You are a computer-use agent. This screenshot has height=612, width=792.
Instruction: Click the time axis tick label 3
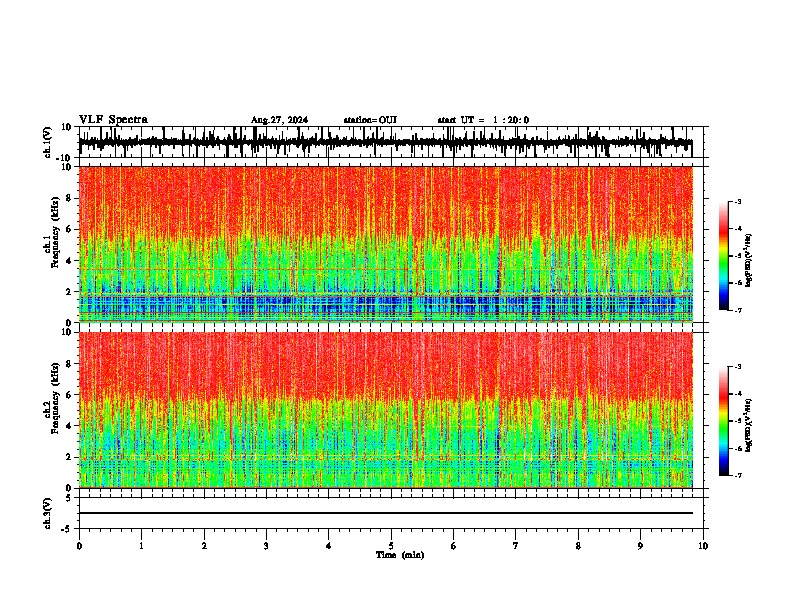pyautogui.click(x=266, y=546)
